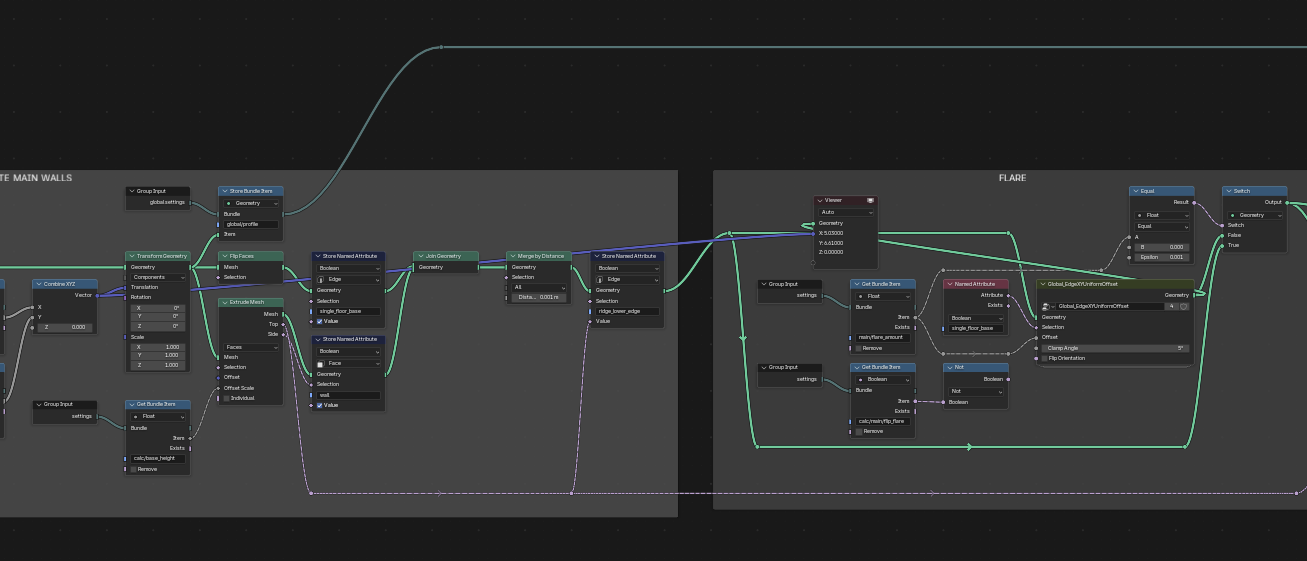Toggle Remove checkbox under calc/base_height
Screen dimensions: 1307x561
pyautogui.click(x=134, y=469)
